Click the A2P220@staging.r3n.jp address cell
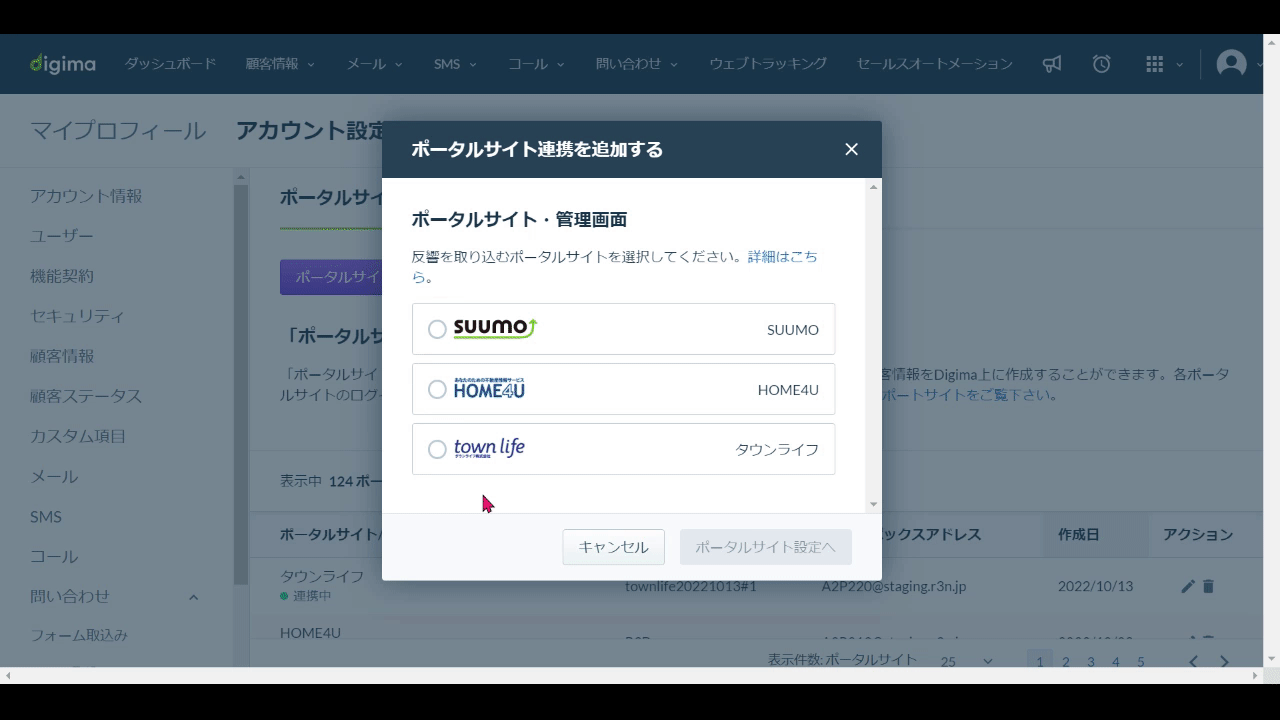 [894, 586]
